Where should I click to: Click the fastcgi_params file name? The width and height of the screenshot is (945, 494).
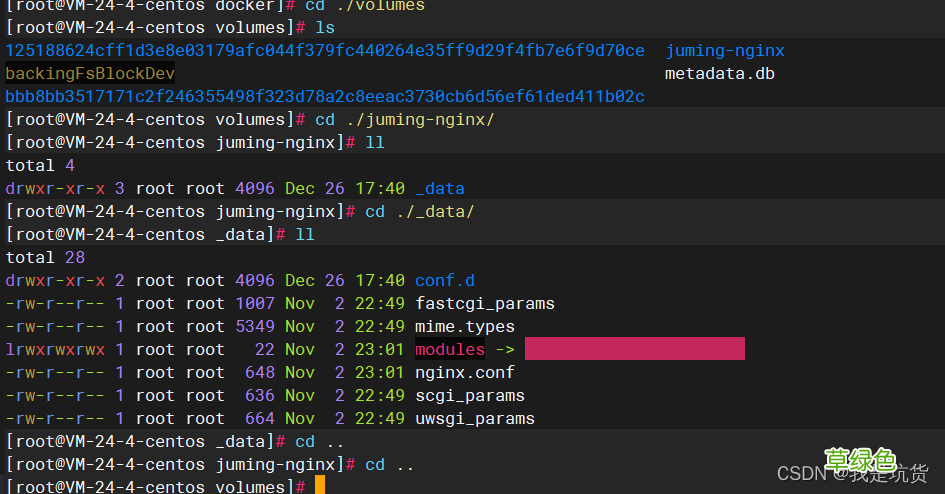pos(484,304)
